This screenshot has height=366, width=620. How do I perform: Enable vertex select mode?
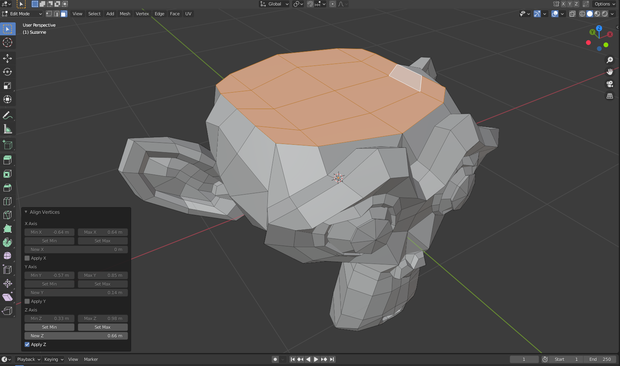[49, 14]
